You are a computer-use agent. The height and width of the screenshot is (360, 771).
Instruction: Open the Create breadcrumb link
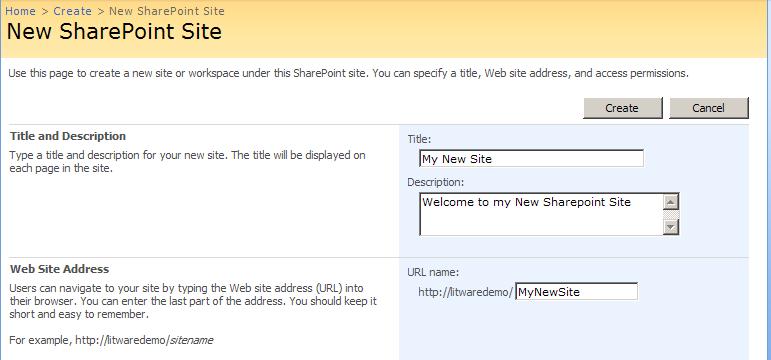tap(72, 11)
